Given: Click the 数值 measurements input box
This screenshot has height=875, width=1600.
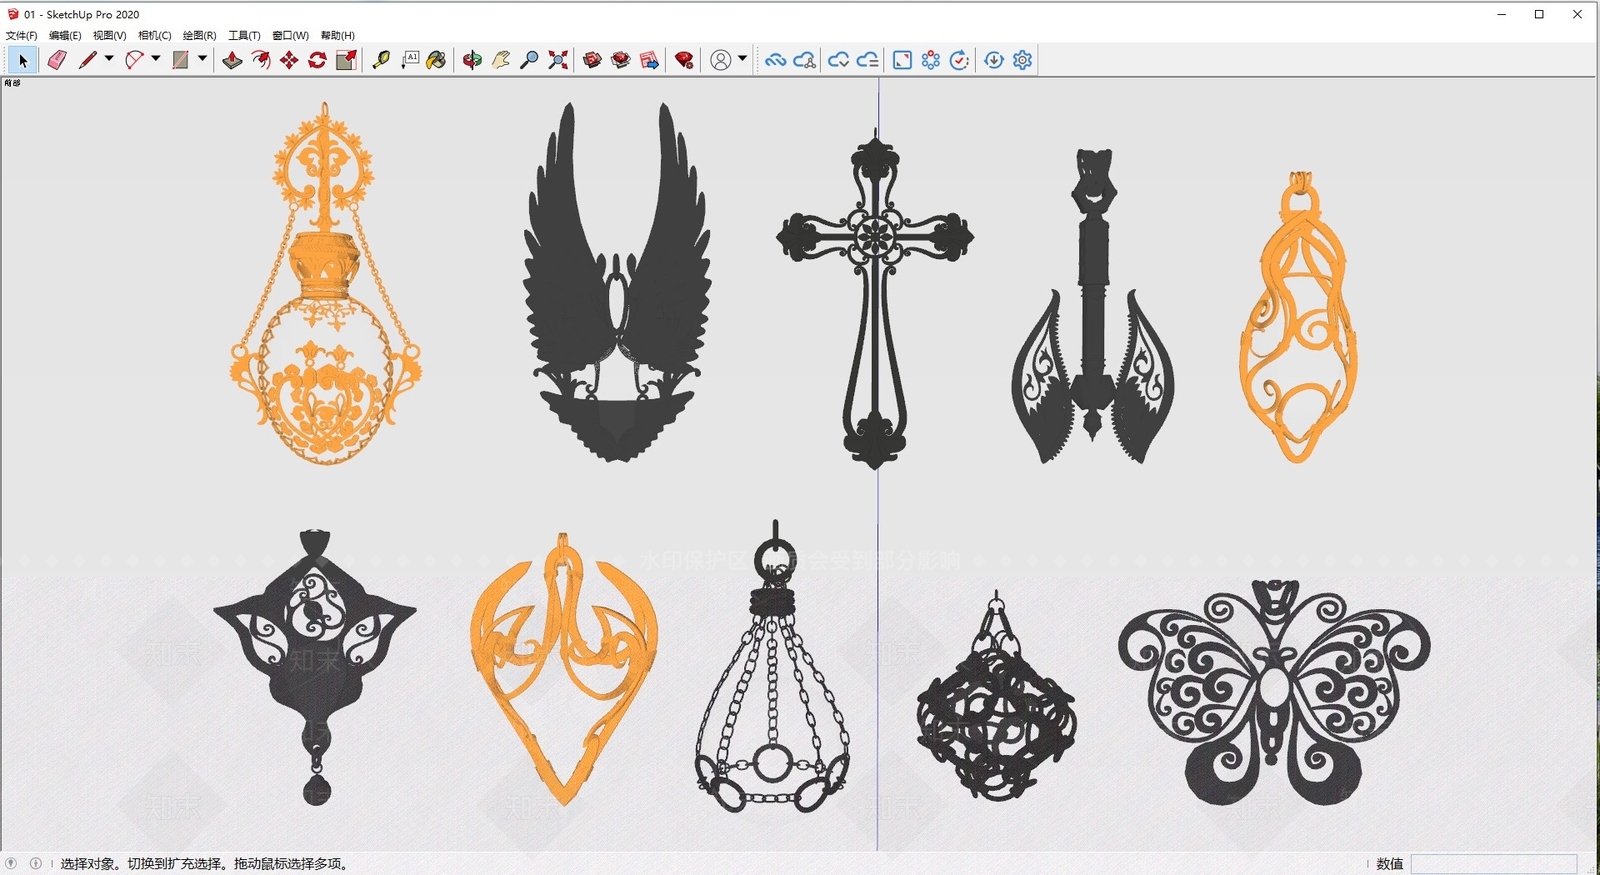Looking at the screenshot, I should pos(1493,864).
